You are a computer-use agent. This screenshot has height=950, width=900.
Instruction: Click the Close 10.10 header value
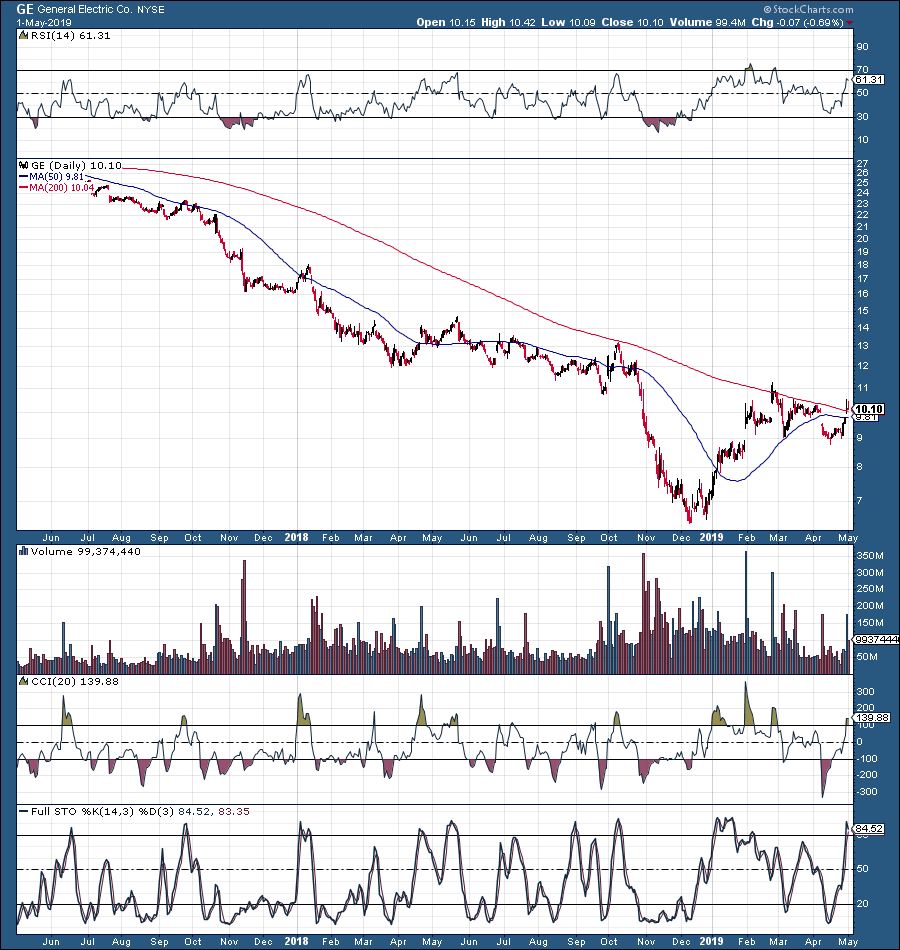point(632,22)
